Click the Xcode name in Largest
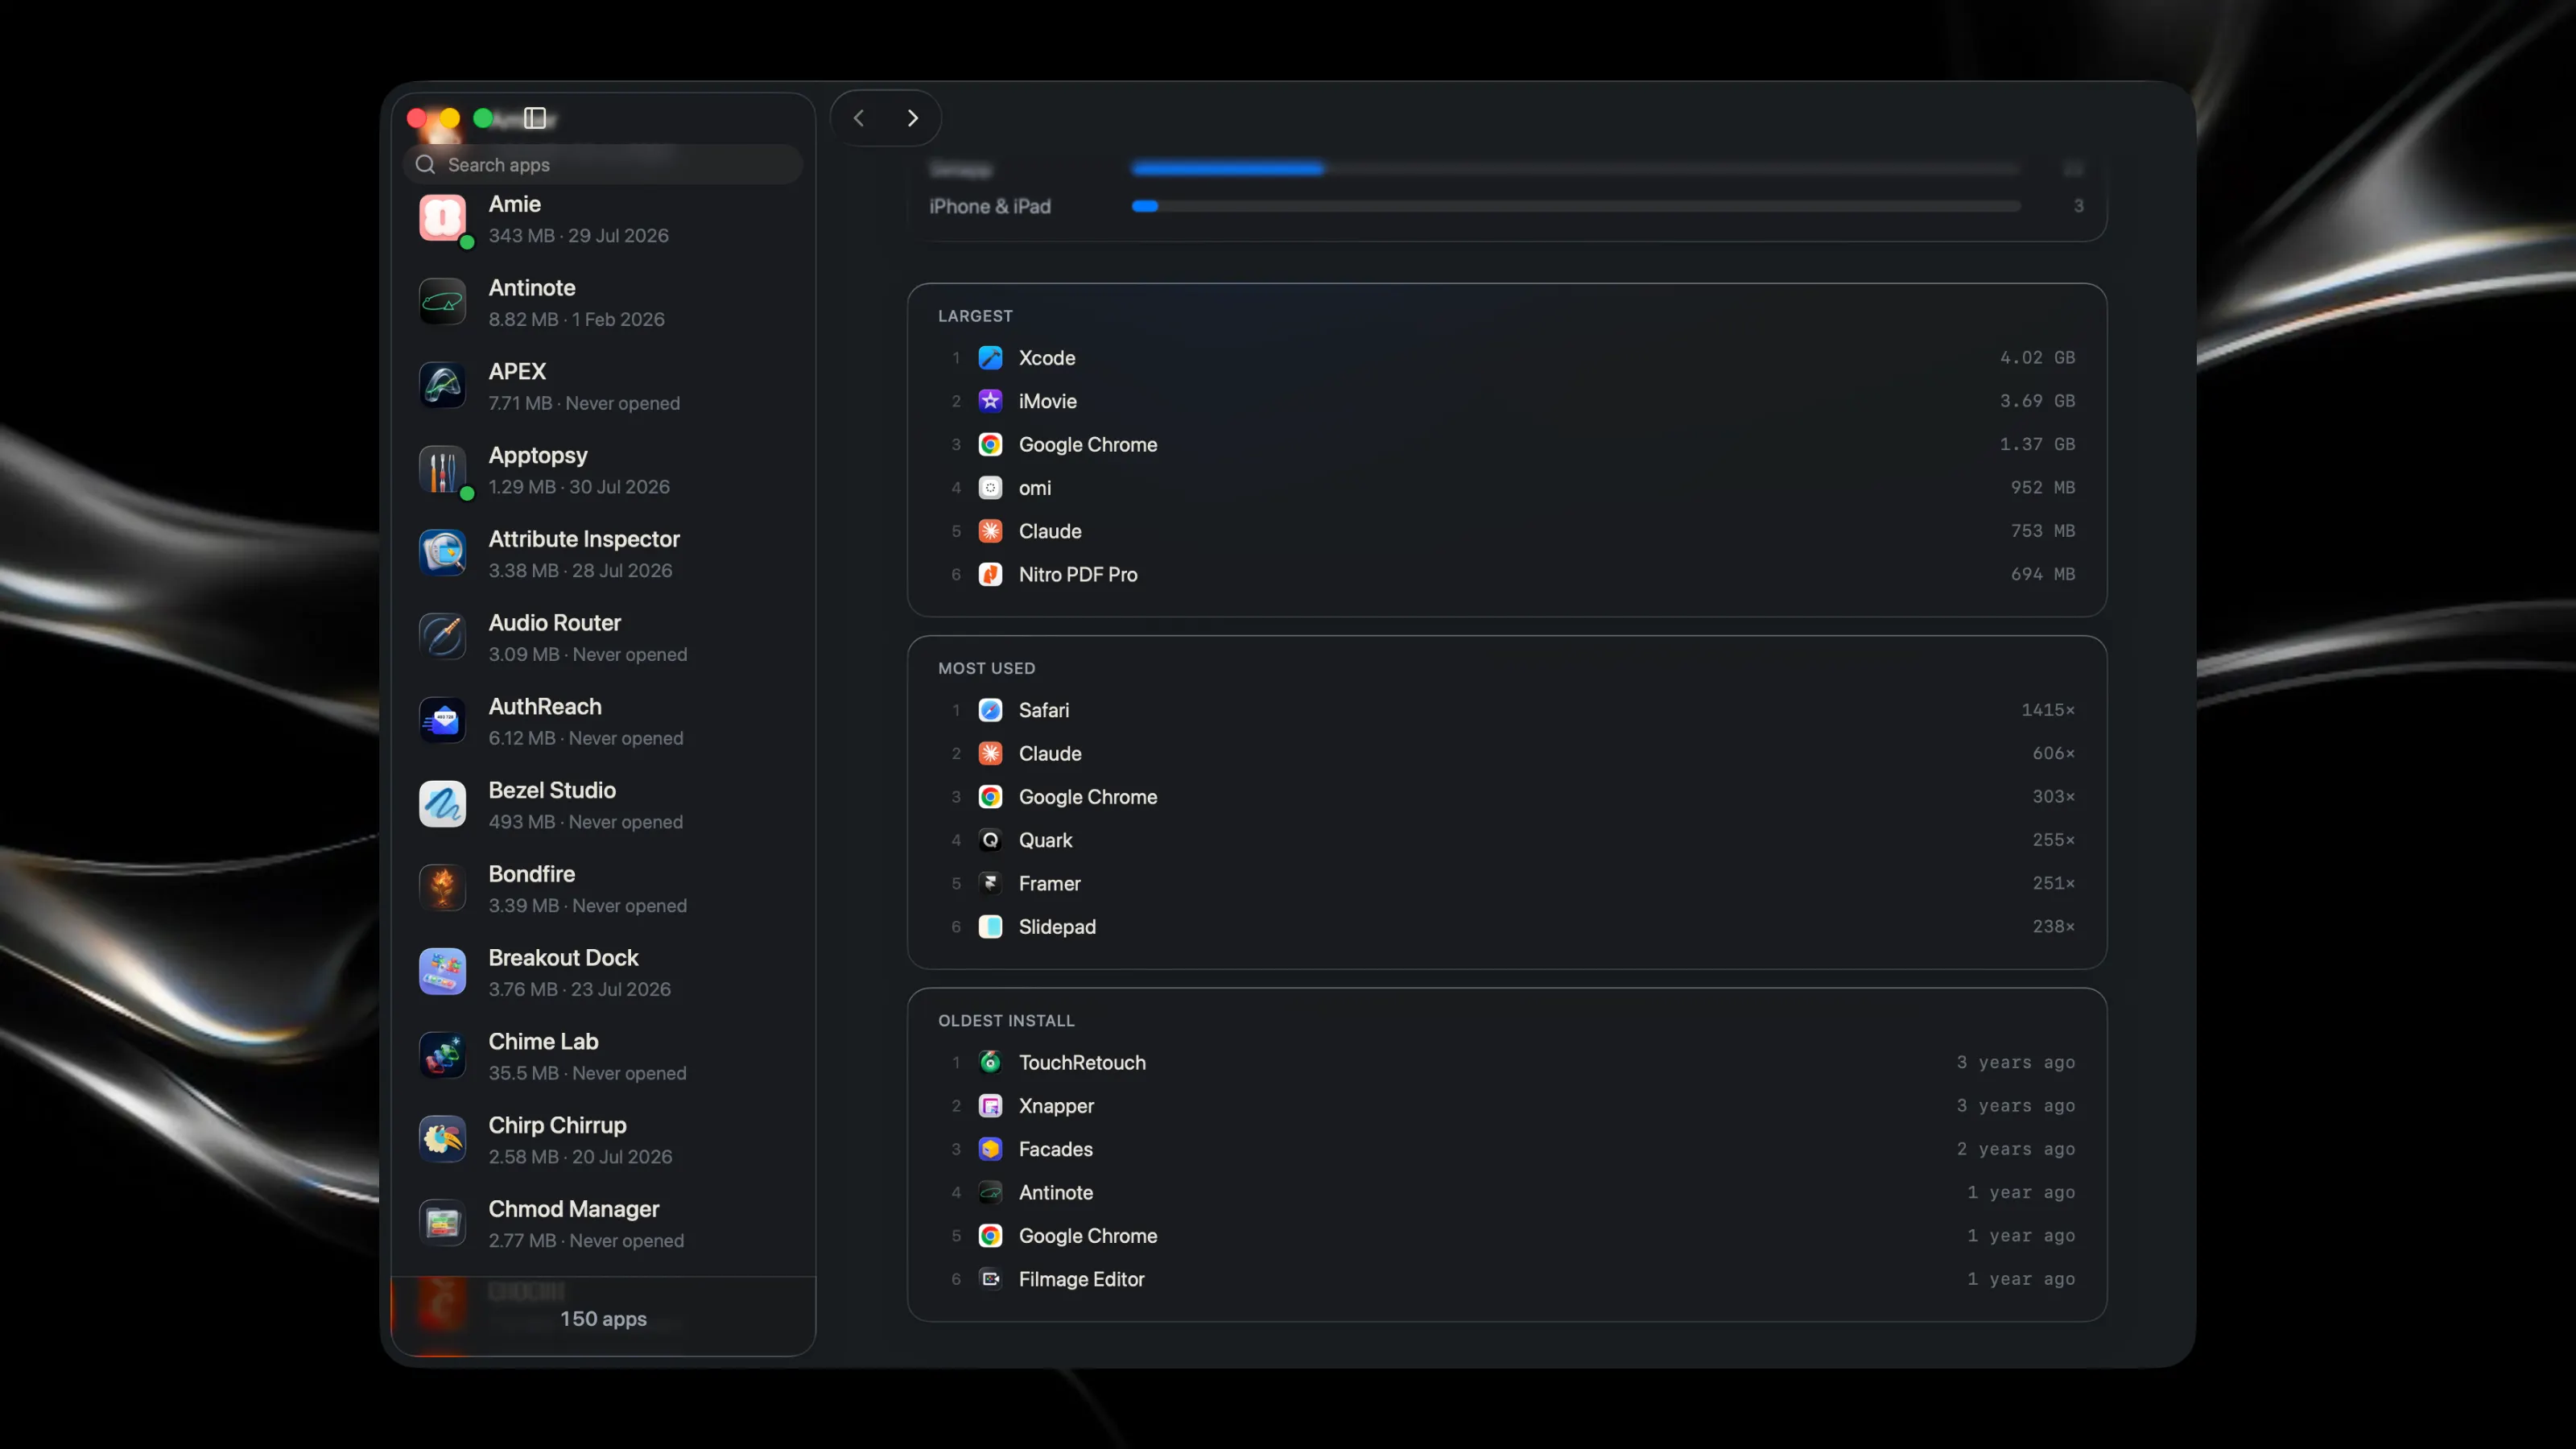 coord(1047,358)
